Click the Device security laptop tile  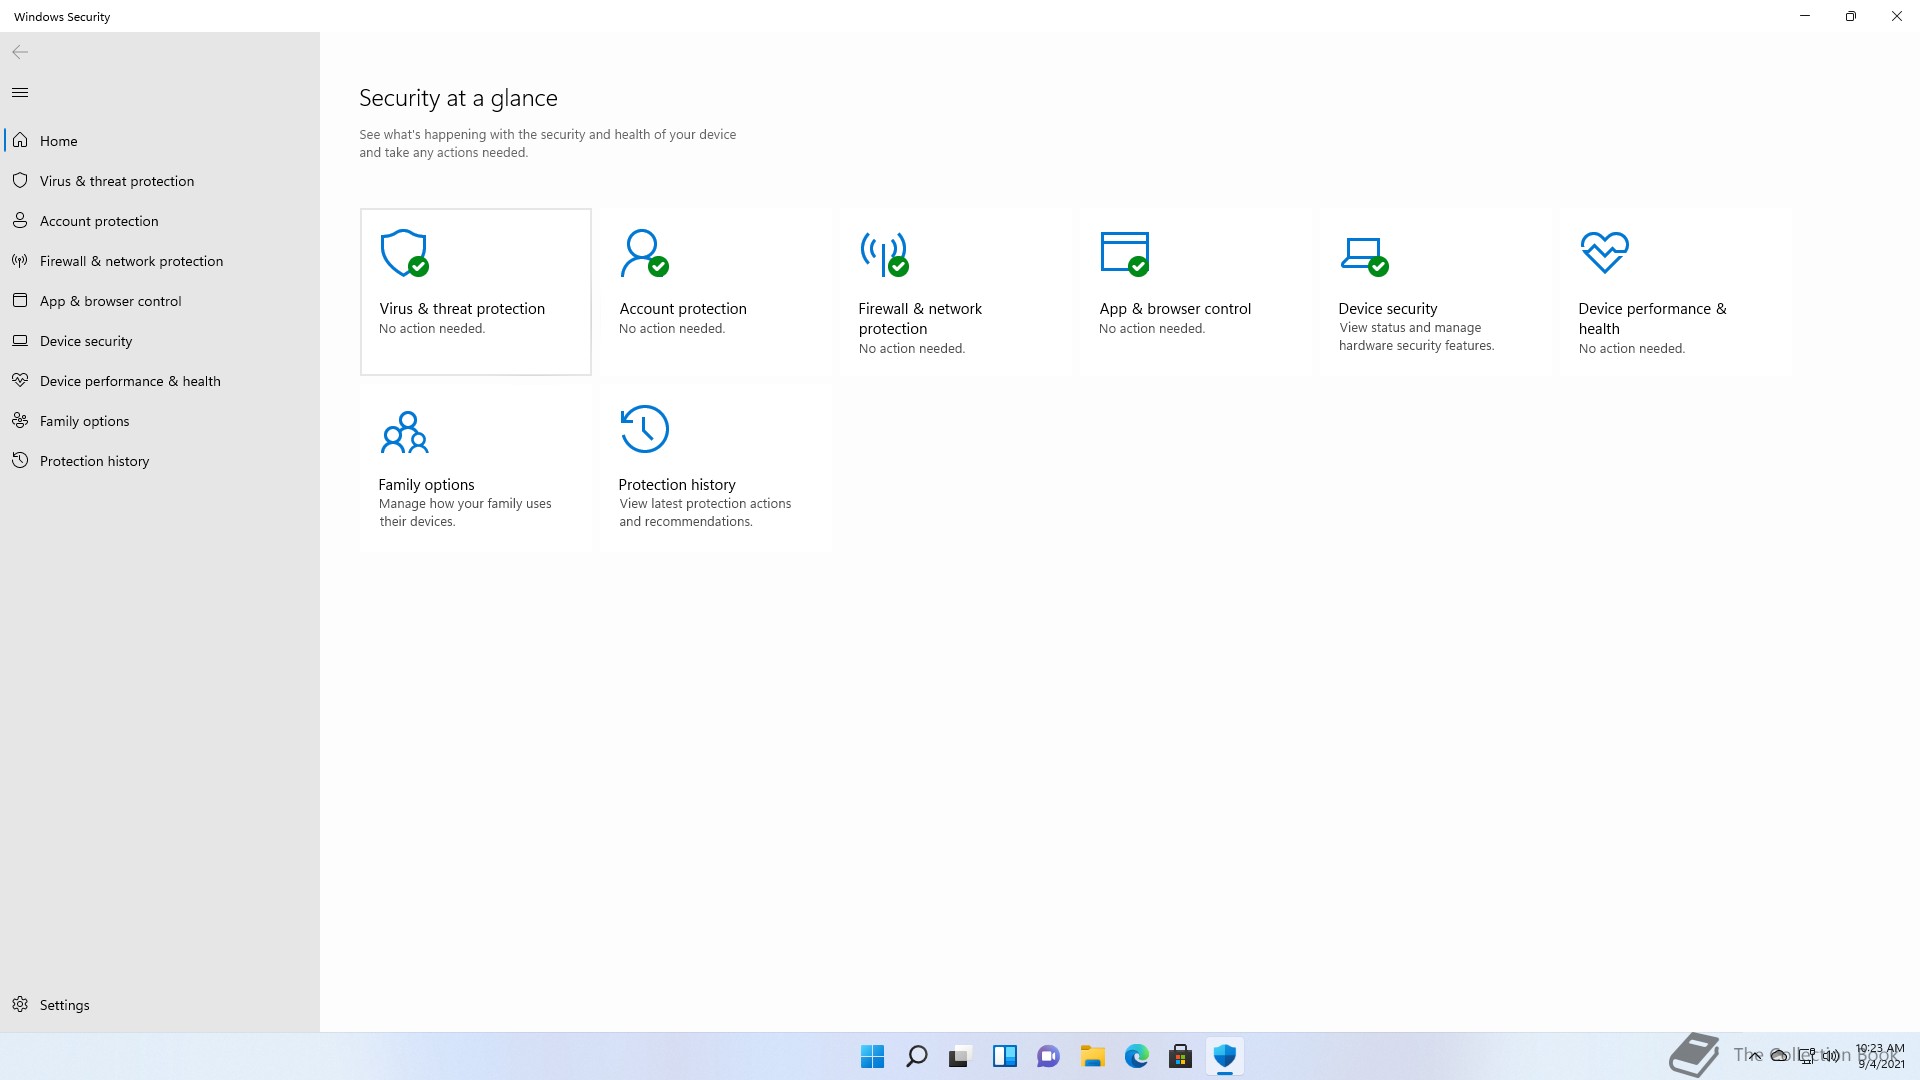pyautogui.click(x=1436, y=292)
